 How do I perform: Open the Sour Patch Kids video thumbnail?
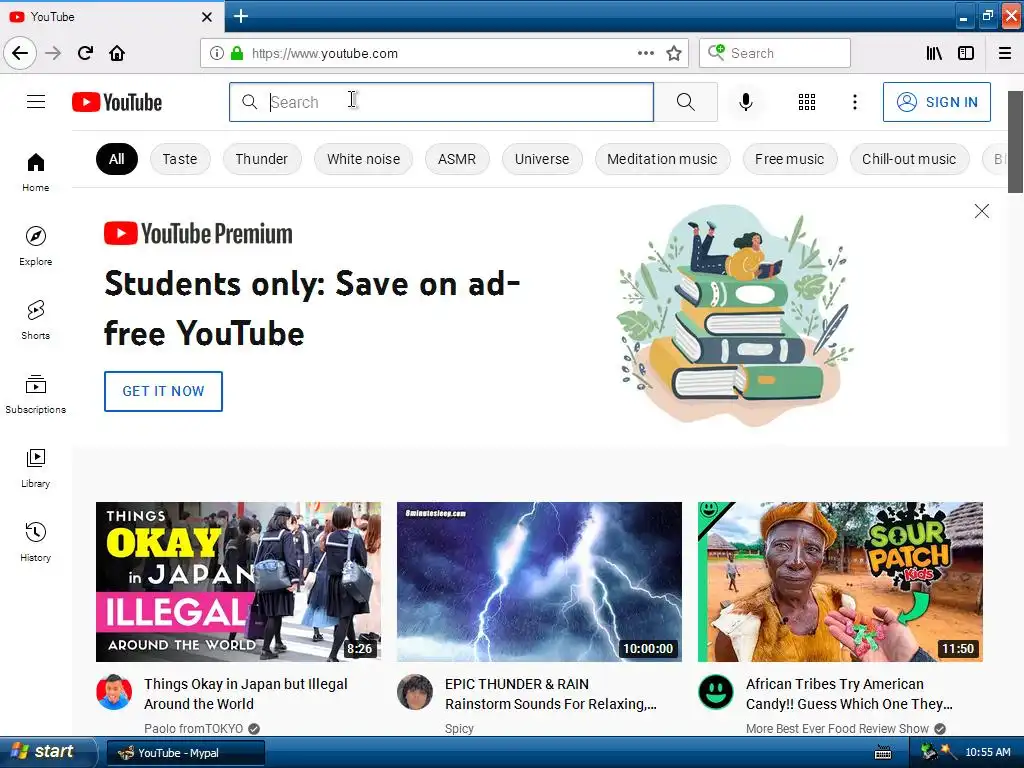click(840, 582)
